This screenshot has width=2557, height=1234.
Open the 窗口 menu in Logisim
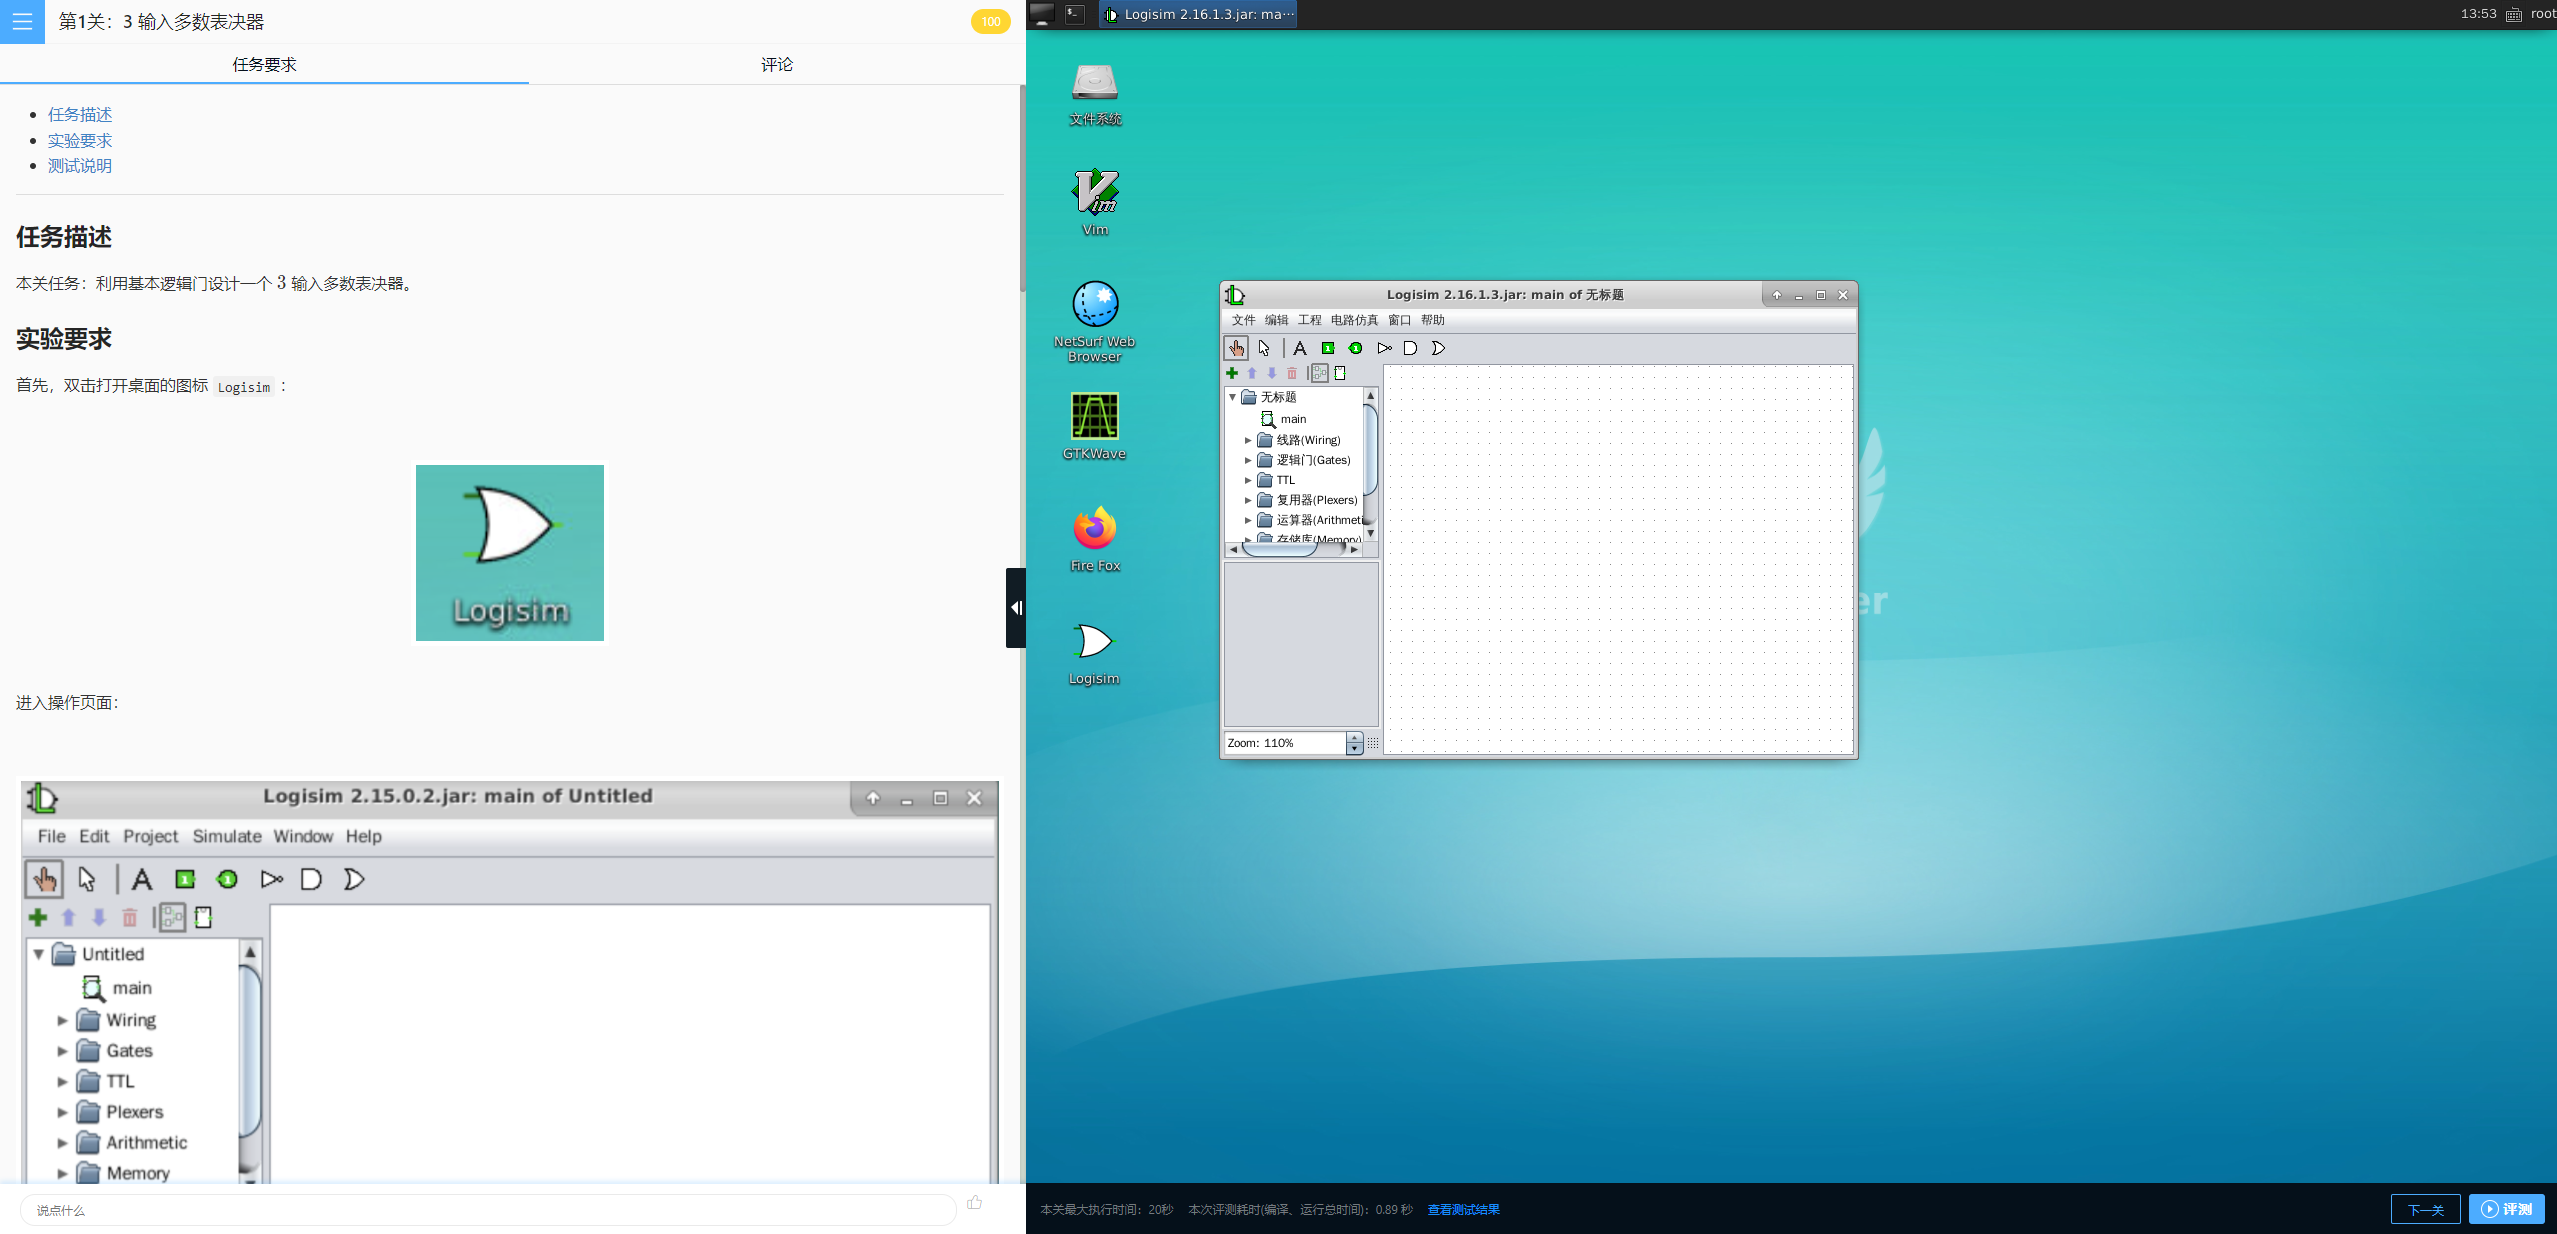coord(1399,320)
